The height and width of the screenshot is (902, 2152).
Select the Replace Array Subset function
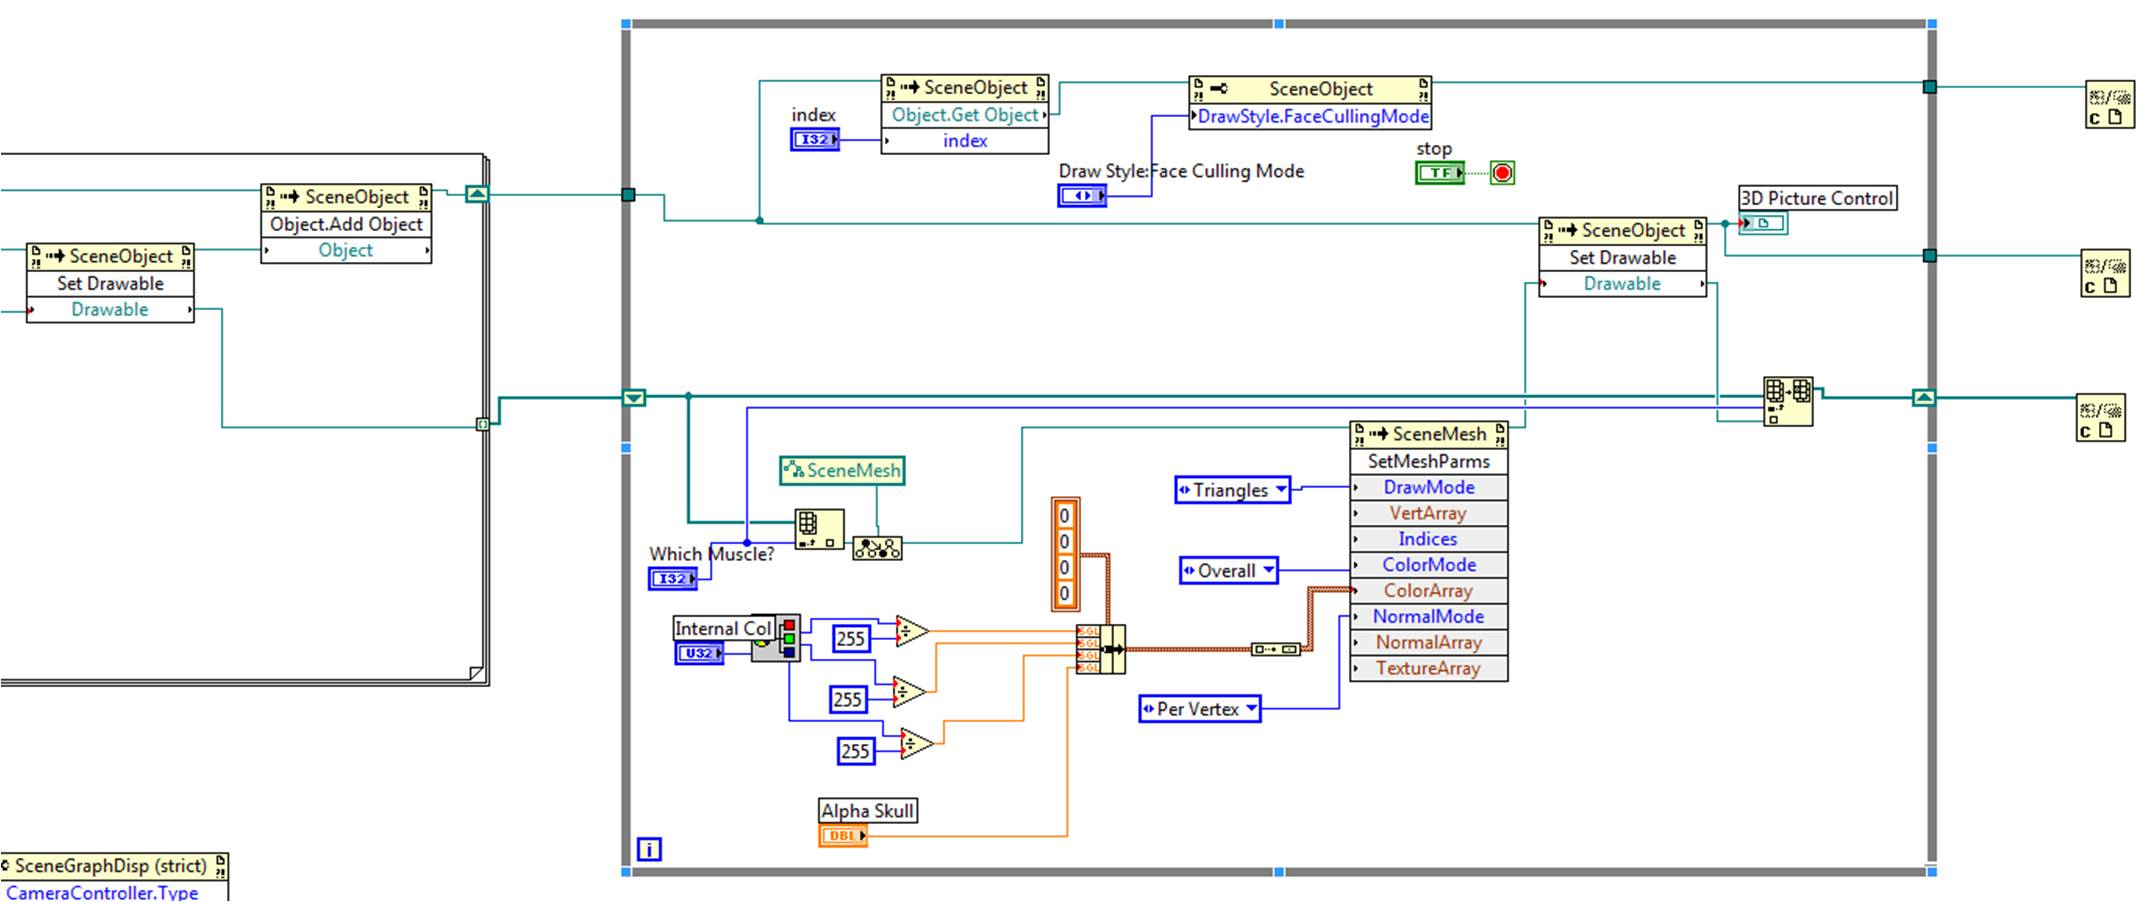pyautogui.click(x=1788, y=401)
